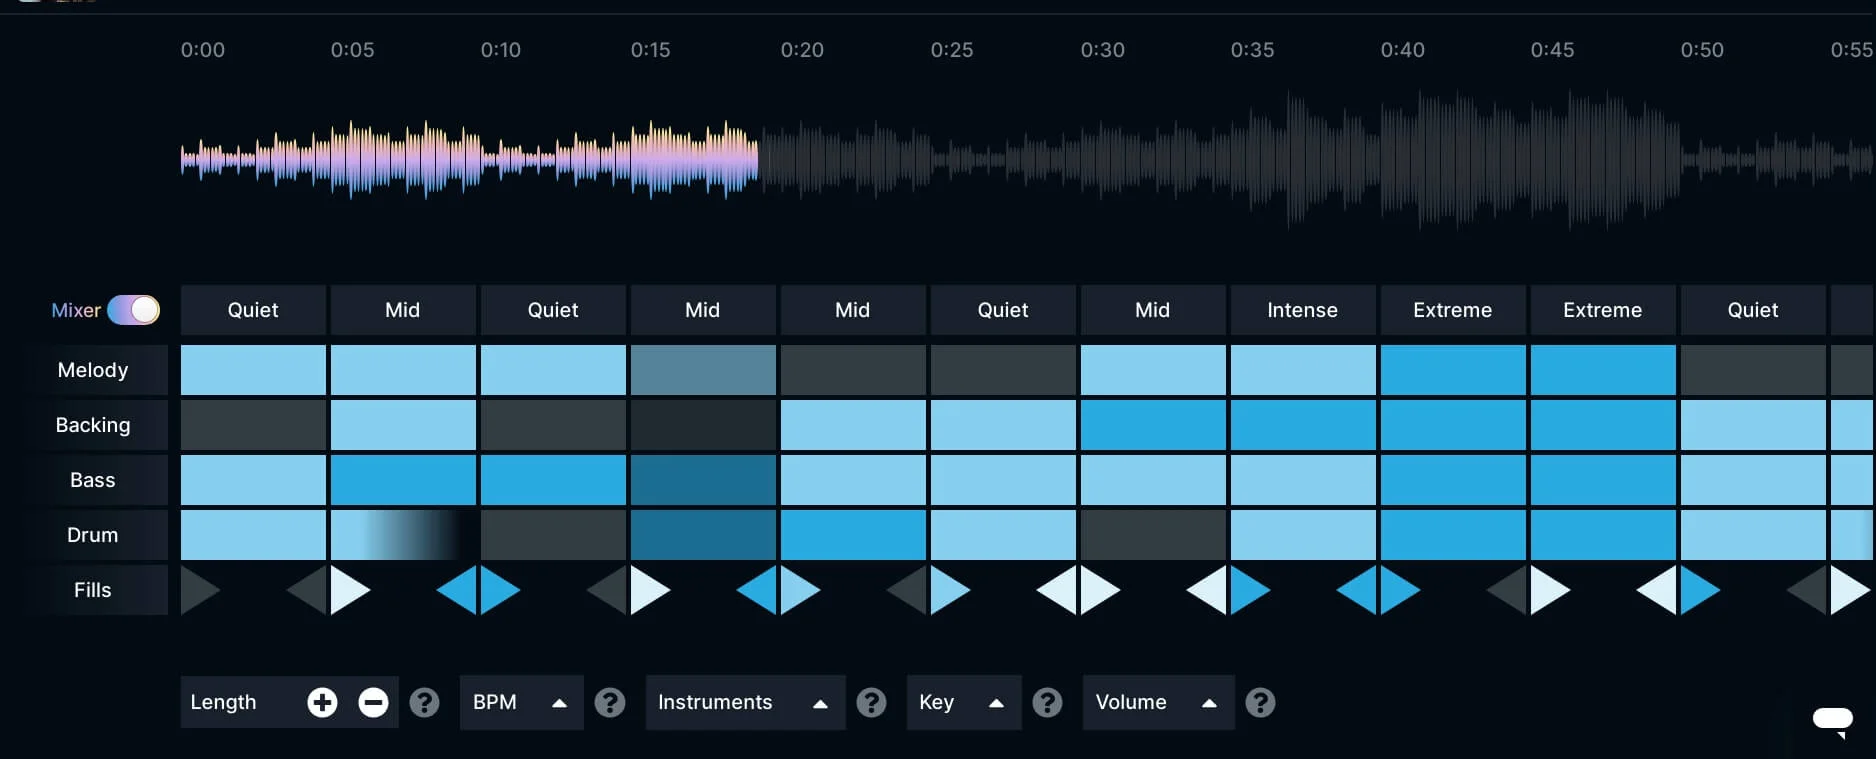
Task: Click the Drum track label
Action: [x=93, y=535]
